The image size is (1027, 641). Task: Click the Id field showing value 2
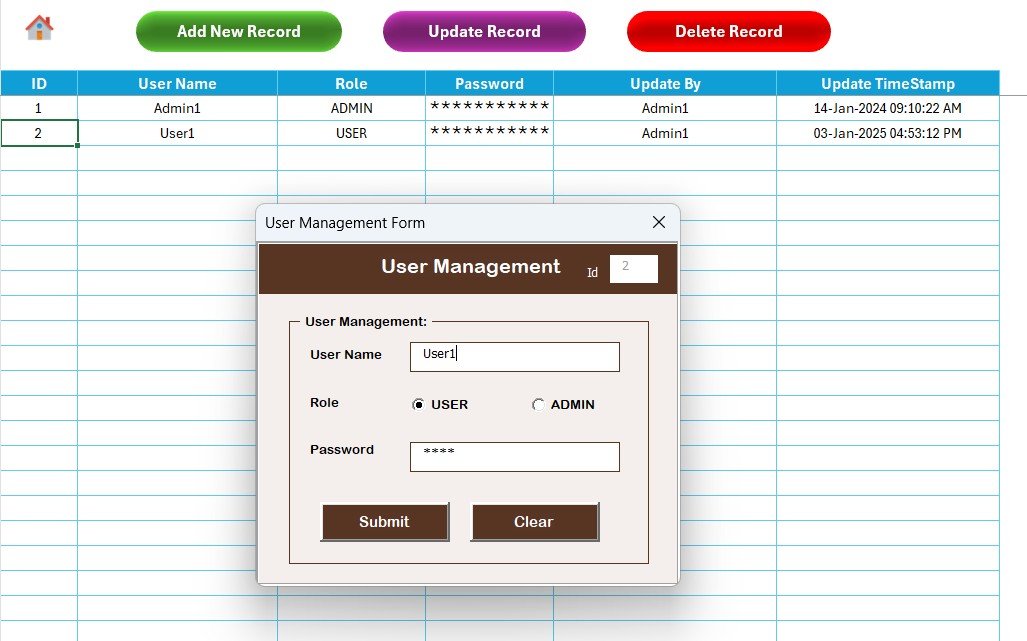click(x=632, y=268)
